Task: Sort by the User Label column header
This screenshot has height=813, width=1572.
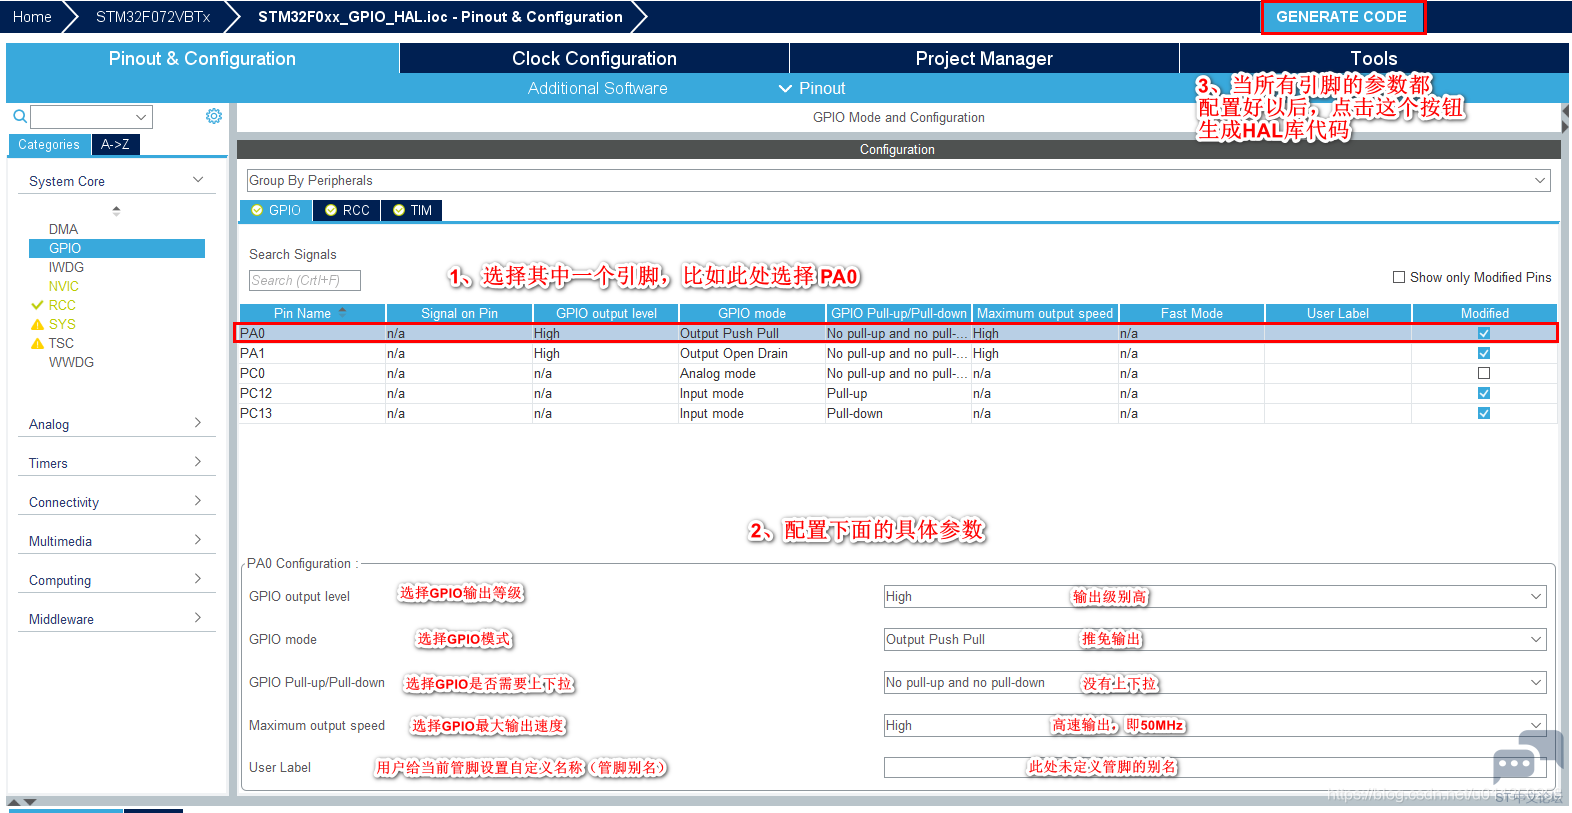Action: [x=1338, y=313]
